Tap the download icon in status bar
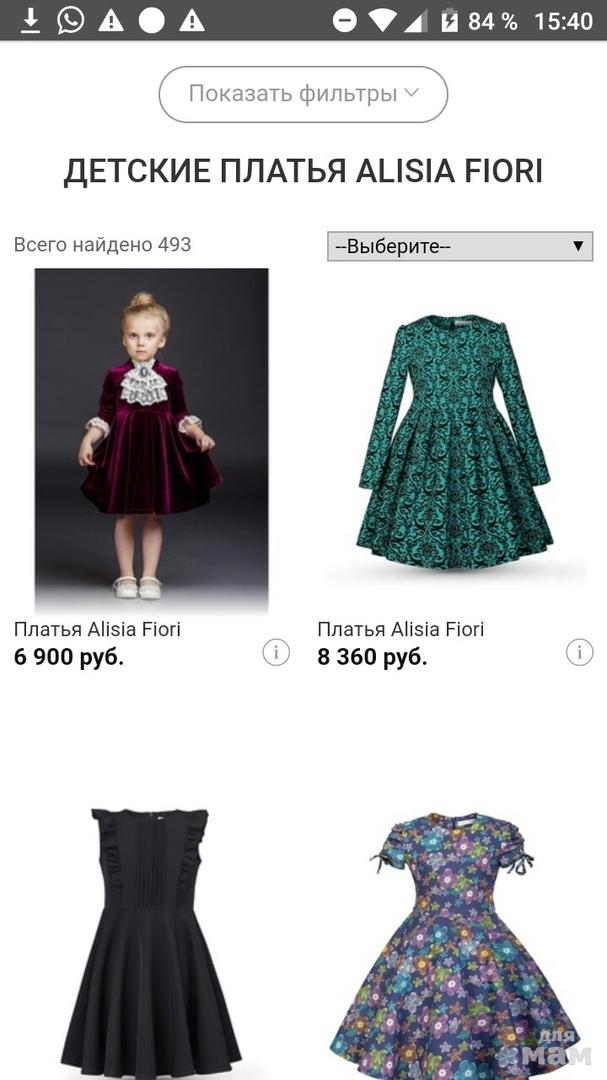This screenshot has width=607, height=1080. (x=31, y=20)
